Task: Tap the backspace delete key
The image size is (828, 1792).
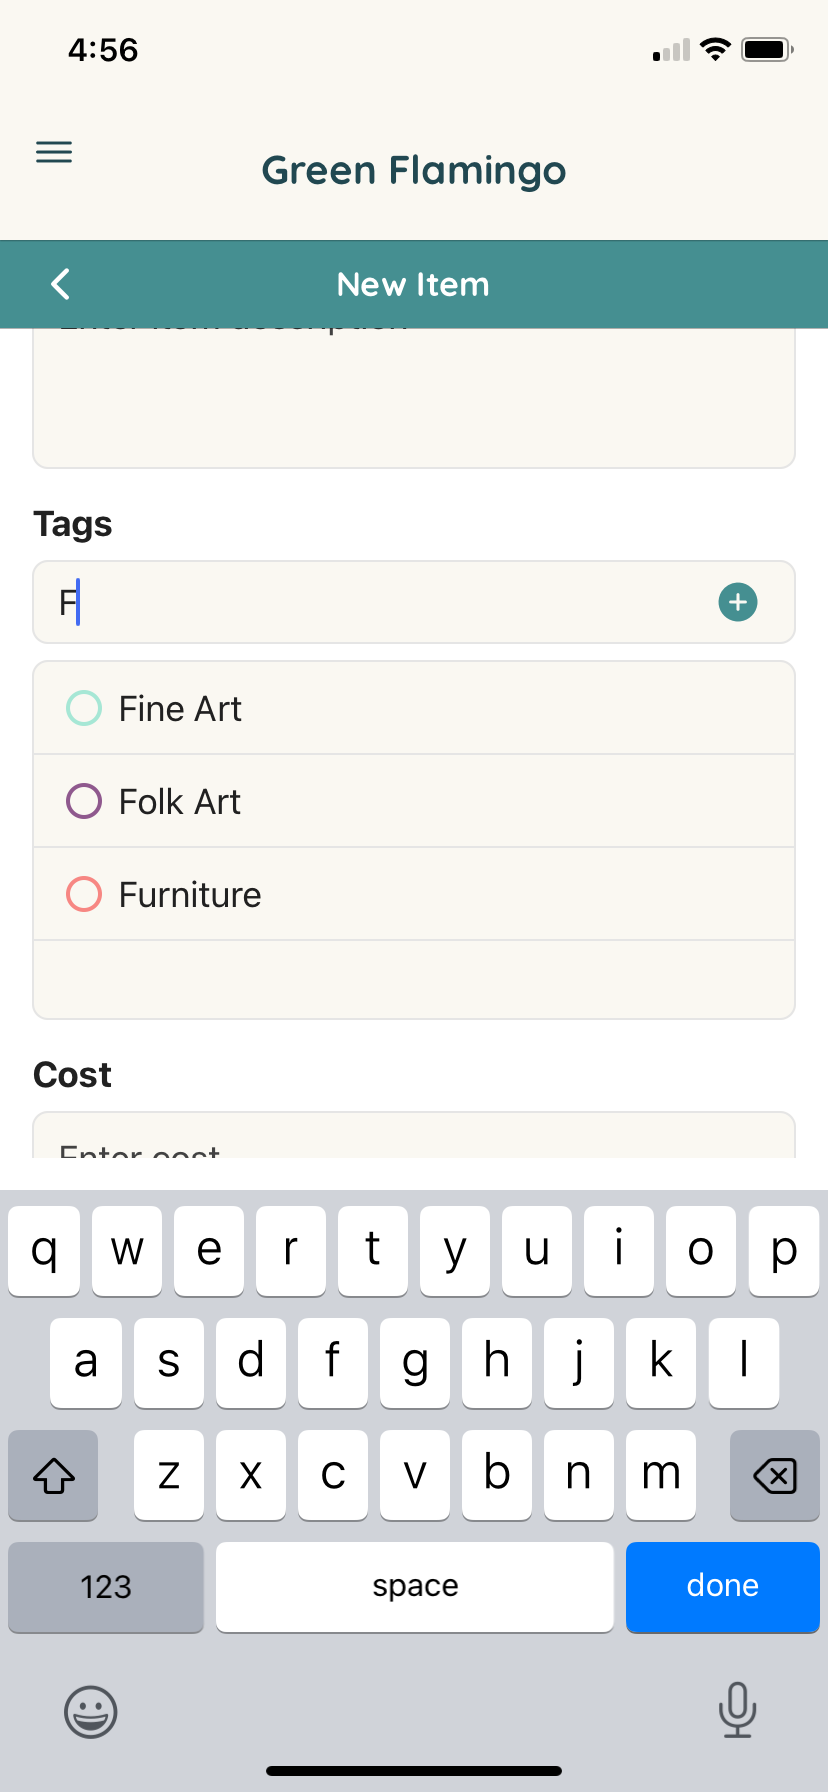Action: (775, 1475)
